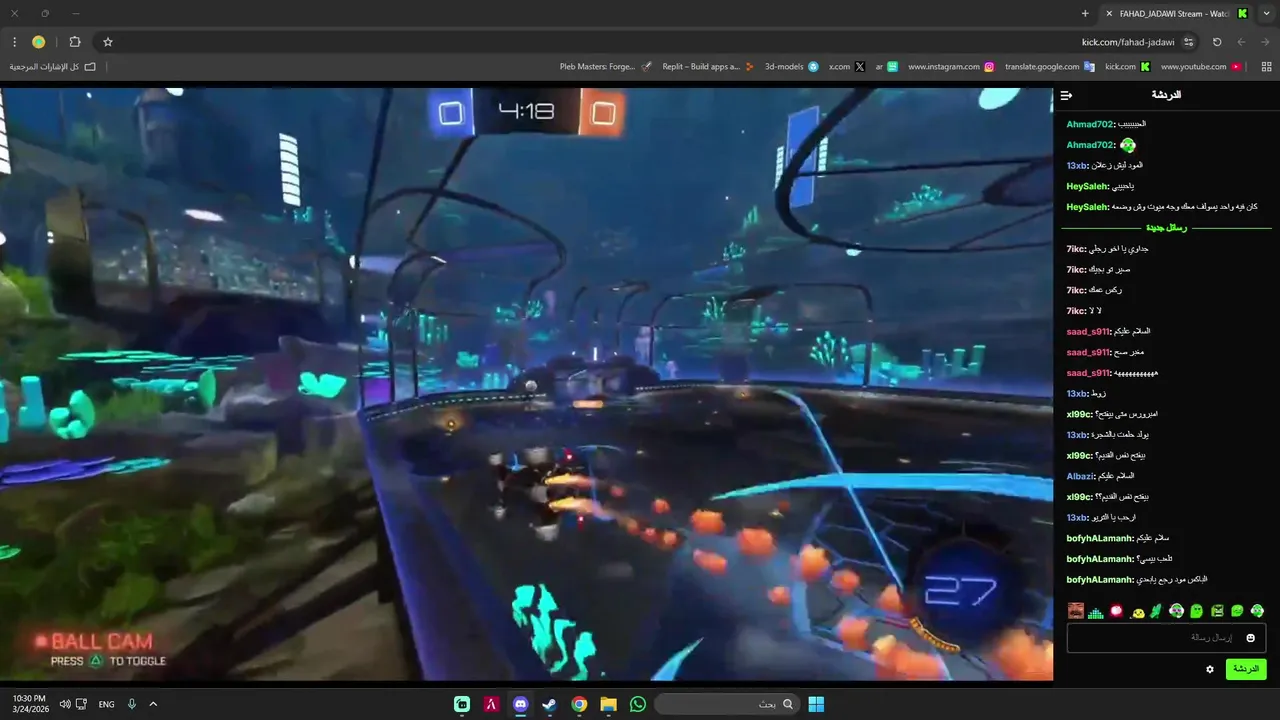The height and width of the screenshot is (720, 1280).
Task: Insert the green rocket emote
Action: tap(1157, 611)
